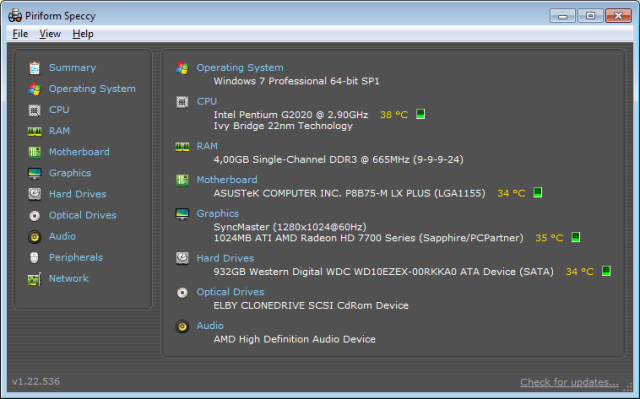The image size is (640, 399).
Task: Click 'Ivy Bridge 22nm Technology' text
Action: [x=283, y=126]
